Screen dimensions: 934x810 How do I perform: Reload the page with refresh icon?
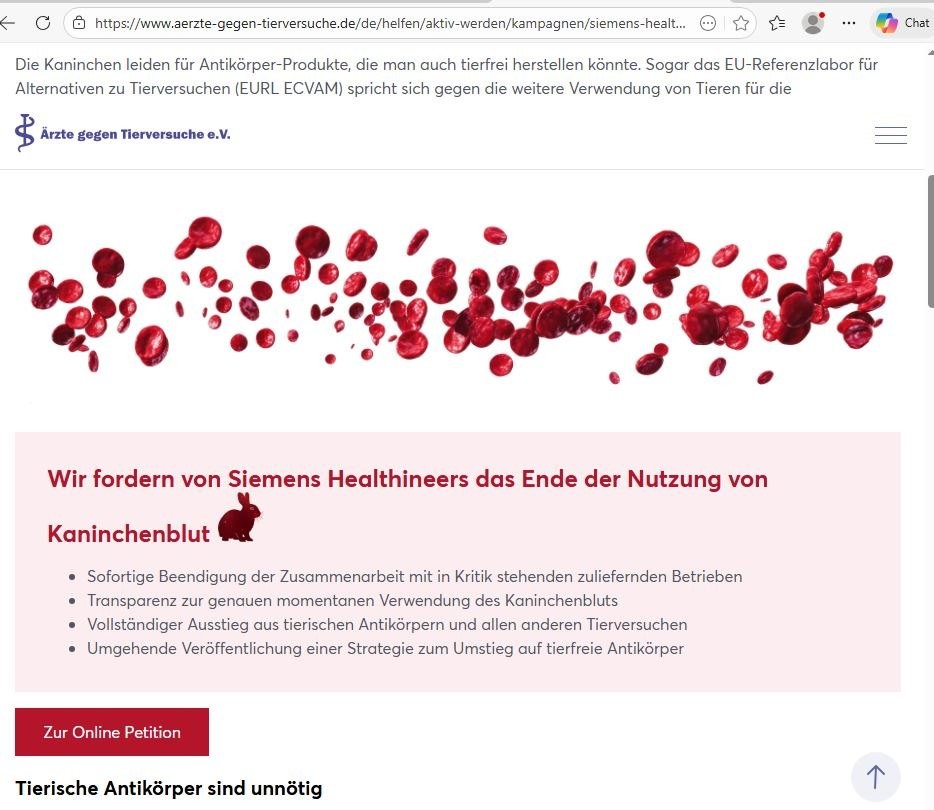(x=43, y=22)
